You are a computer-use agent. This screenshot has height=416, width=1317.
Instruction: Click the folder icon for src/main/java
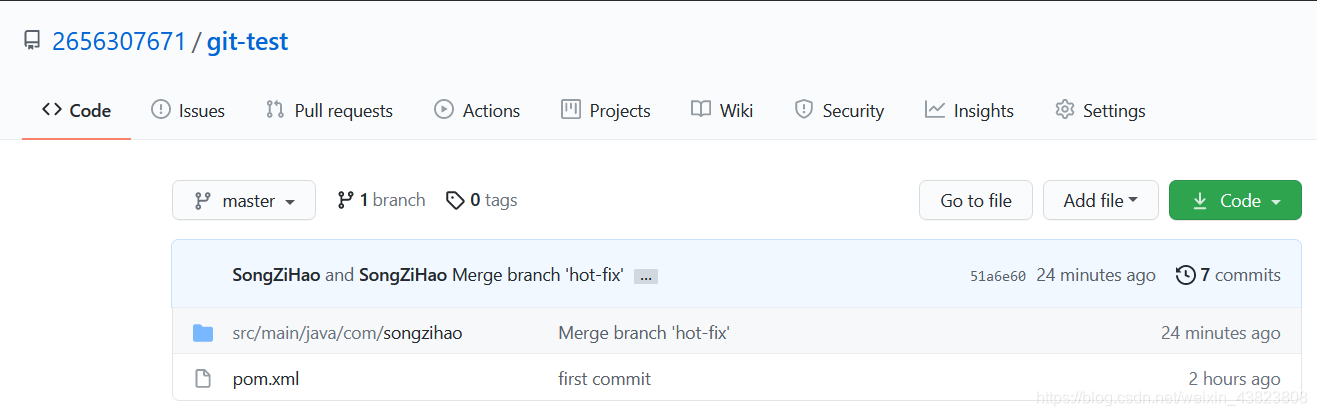pos(203,333)
